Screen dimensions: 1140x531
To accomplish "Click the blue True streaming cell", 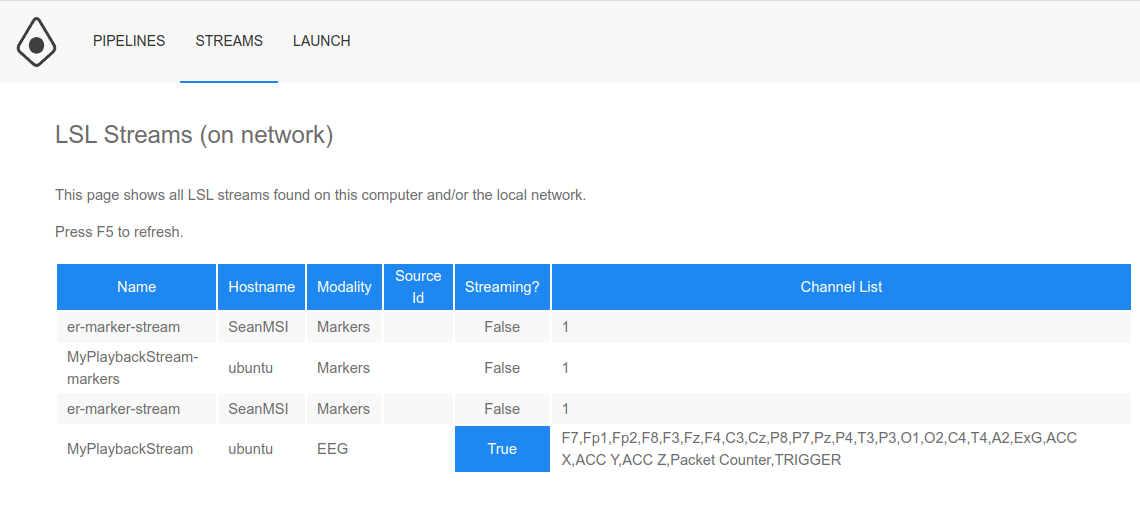I will (502, 449).
